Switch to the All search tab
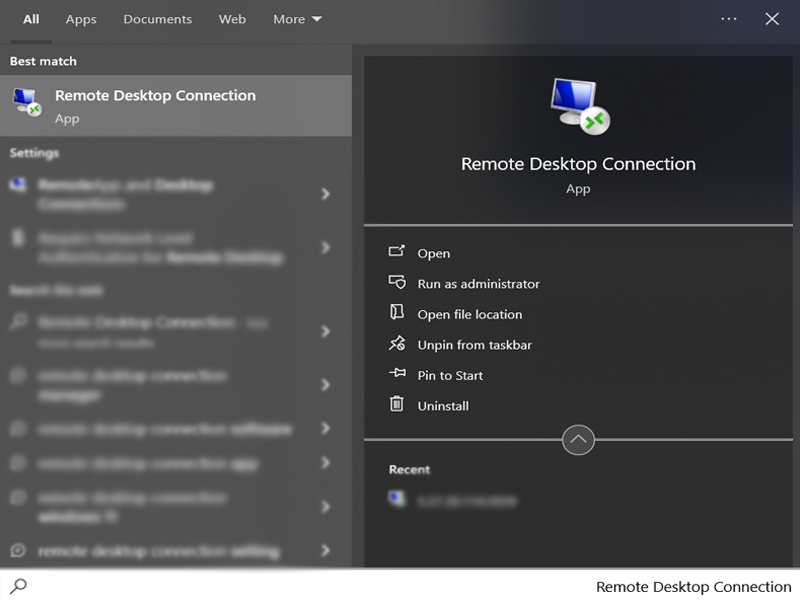800x600 pixels. tap(31, 19)
